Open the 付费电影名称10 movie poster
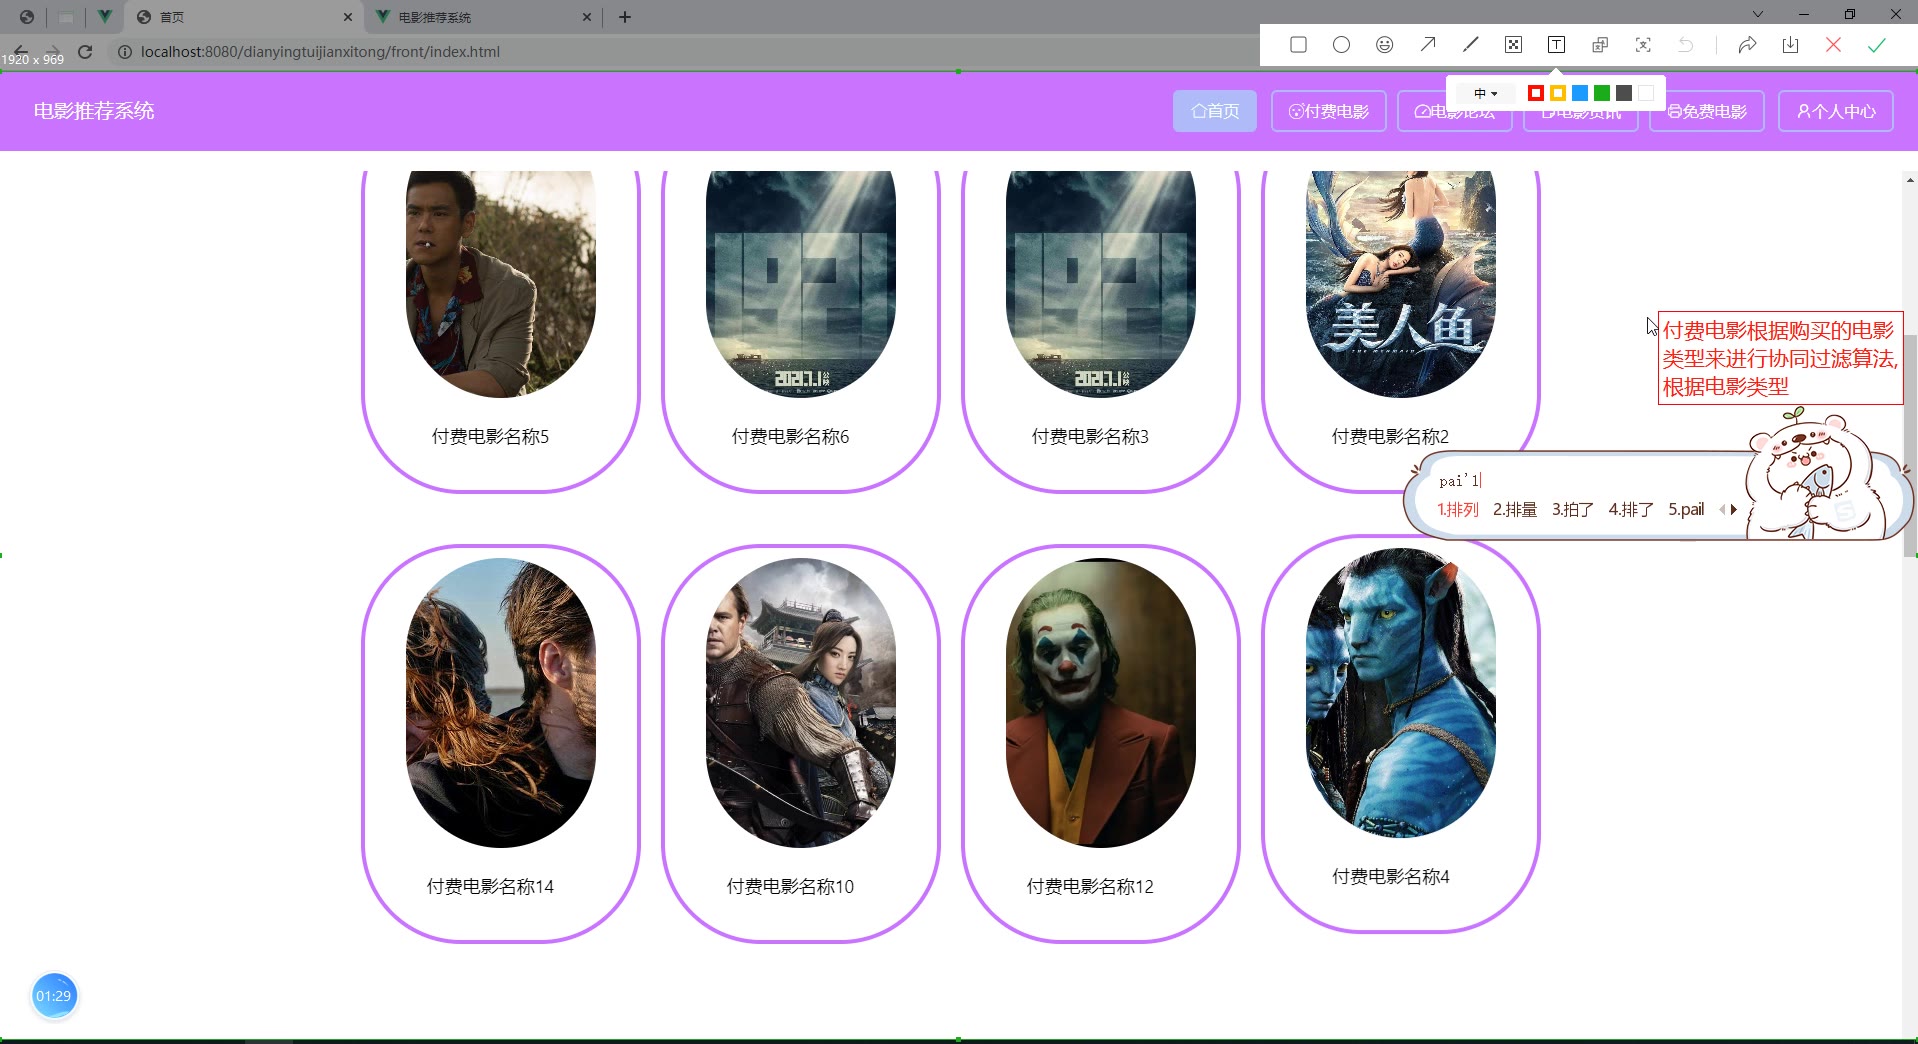 [x=801, y=703]
